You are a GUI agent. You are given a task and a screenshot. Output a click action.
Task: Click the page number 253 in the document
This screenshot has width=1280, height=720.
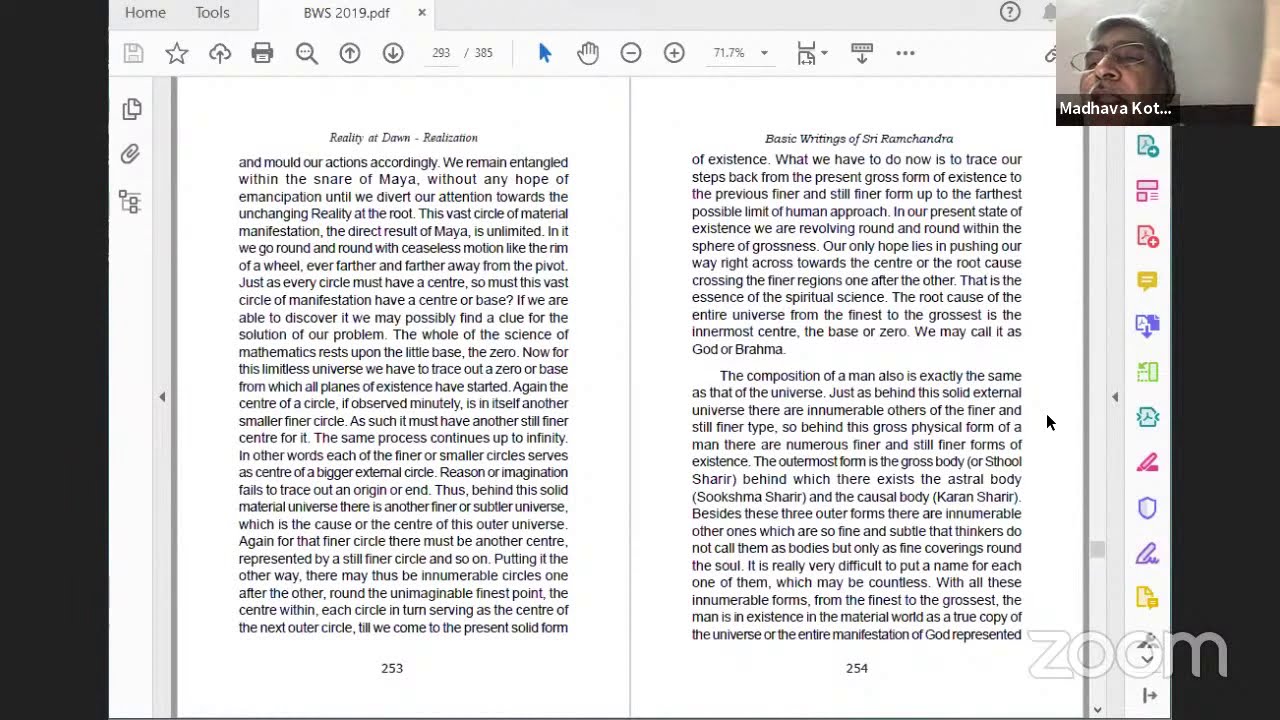point(392,668)
